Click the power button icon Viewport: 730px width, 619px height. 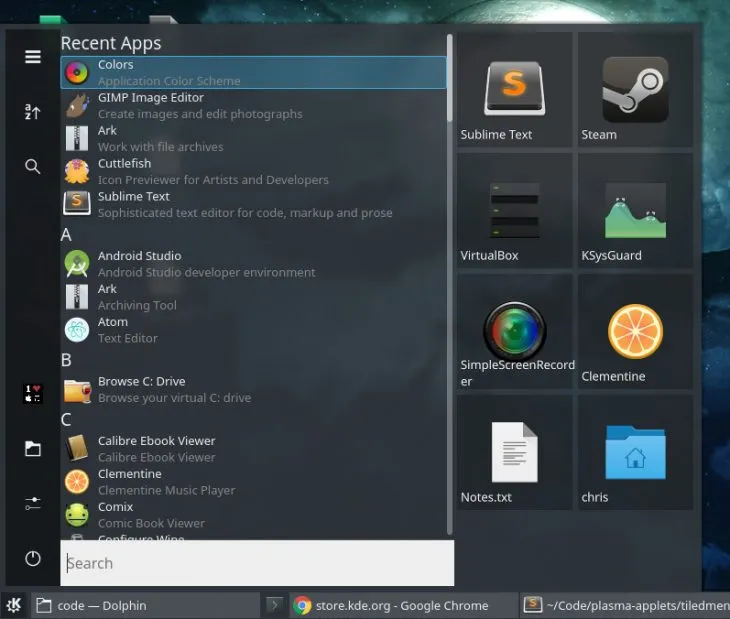[33, 559]
